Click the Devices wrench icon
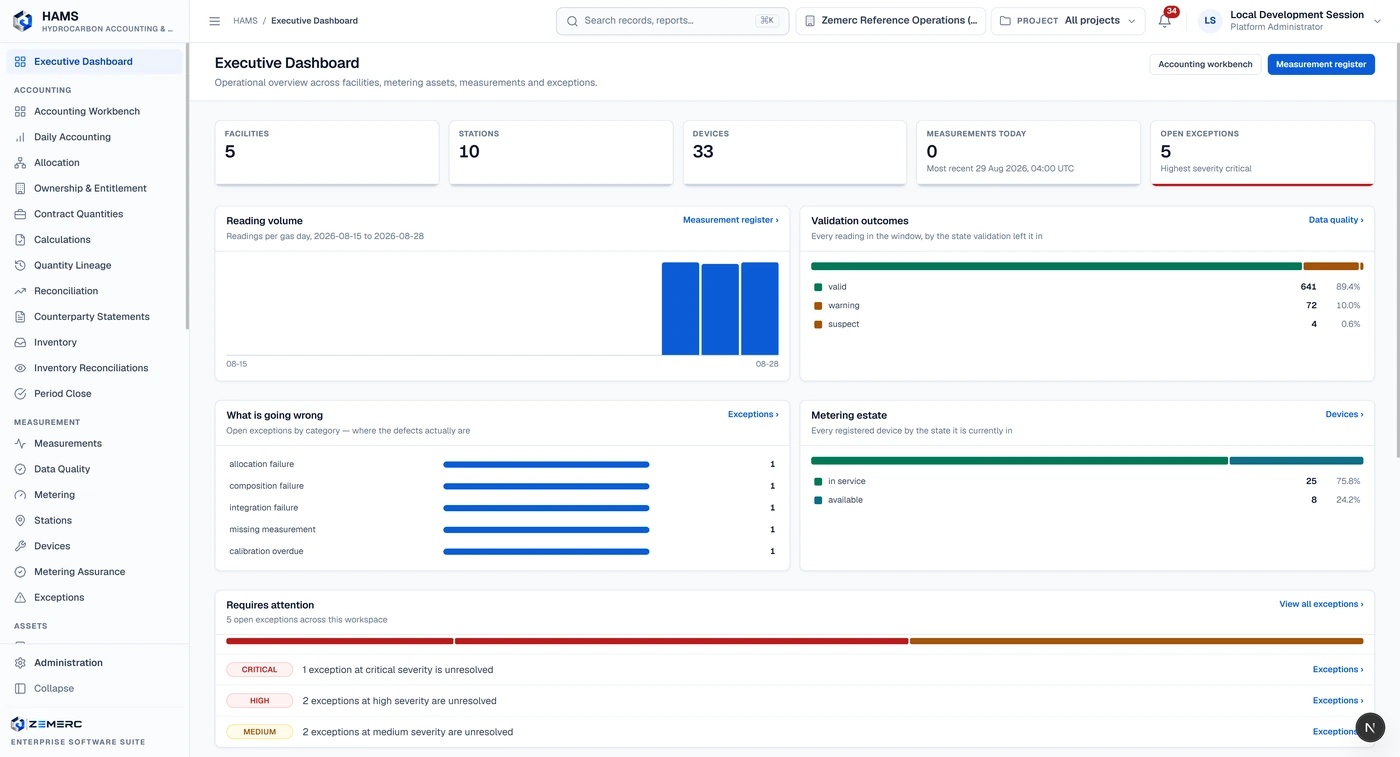The width and height of the screenshot is (1400, 757). [20, 546]
